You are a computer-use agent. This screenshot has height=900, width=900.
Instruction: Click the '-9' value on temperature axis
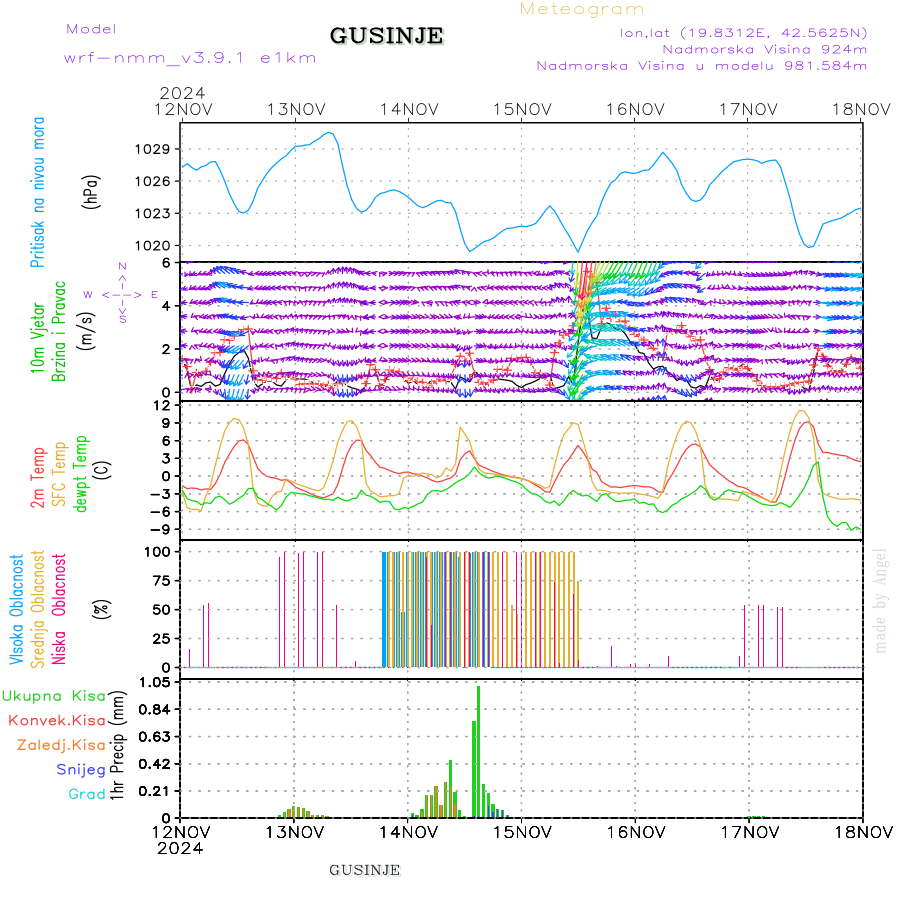(160, 529)
